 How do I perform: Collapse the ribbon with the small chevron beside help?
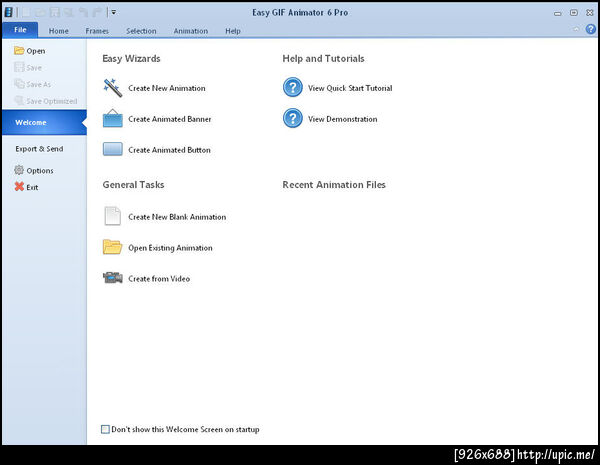pyautogui.click(x=576, y=29)
